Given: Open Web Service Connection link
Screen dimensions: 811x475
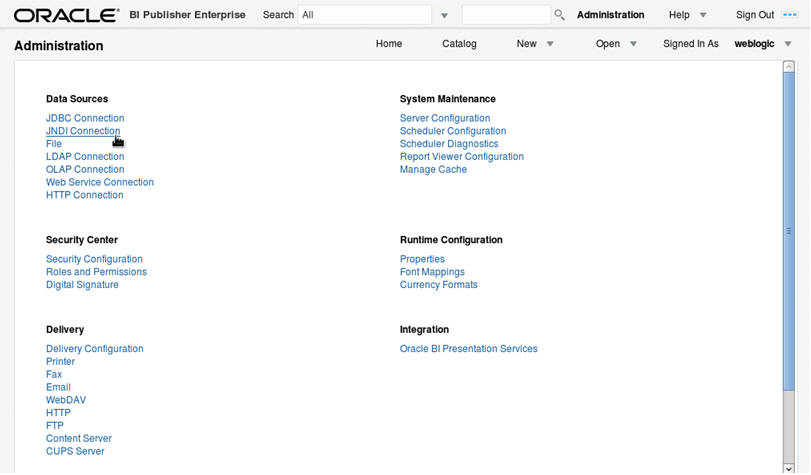Looking at the screenshot, I should [100, 182].
